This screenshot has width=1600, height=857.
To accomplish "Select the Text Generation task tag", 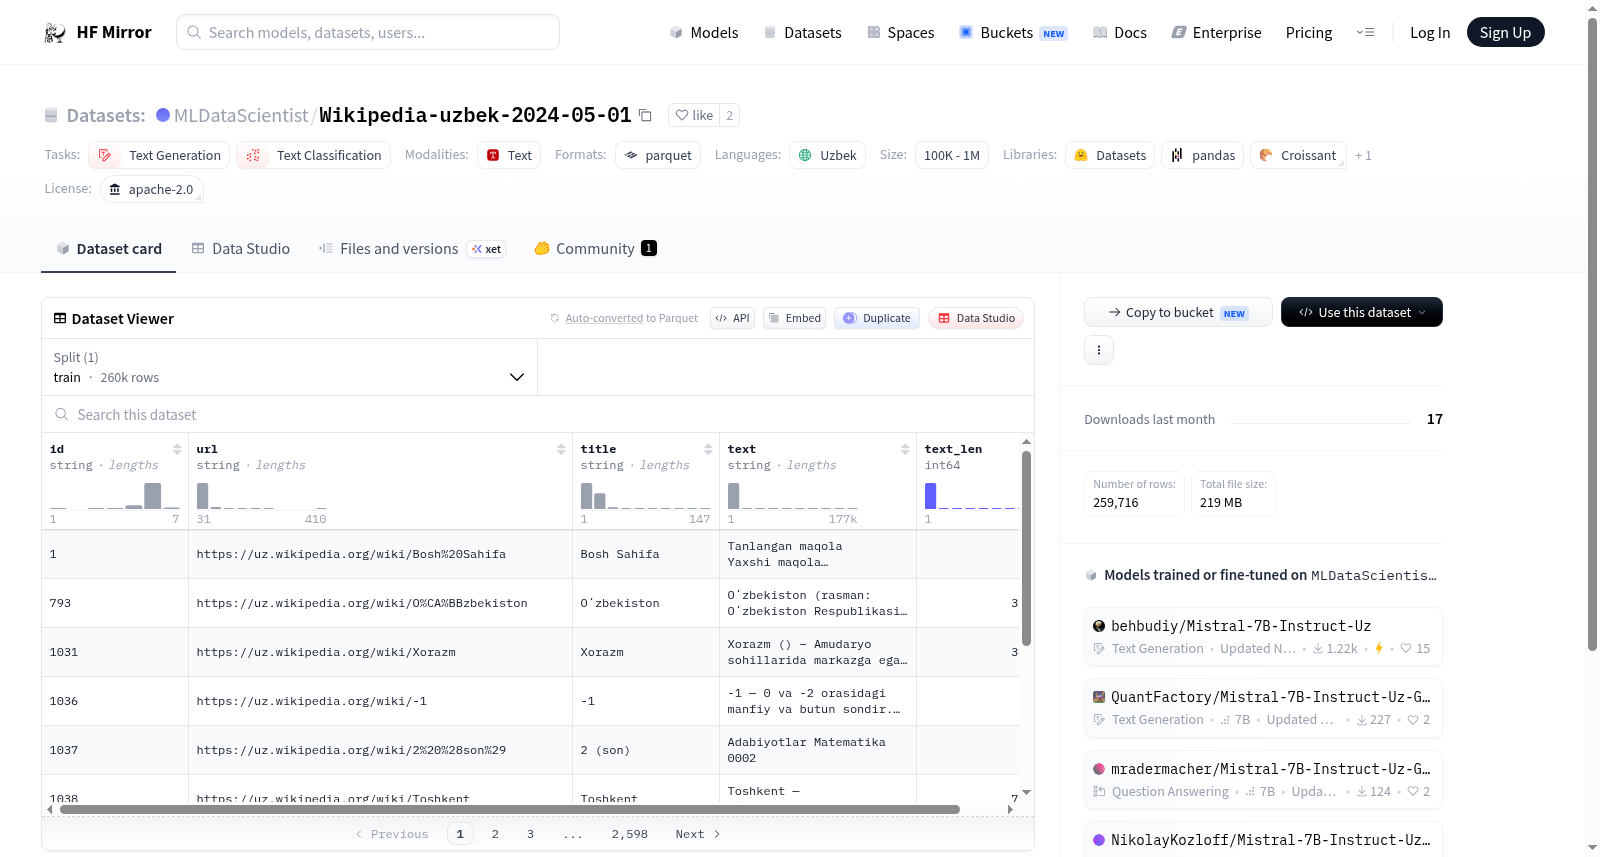I will point(159,155).
